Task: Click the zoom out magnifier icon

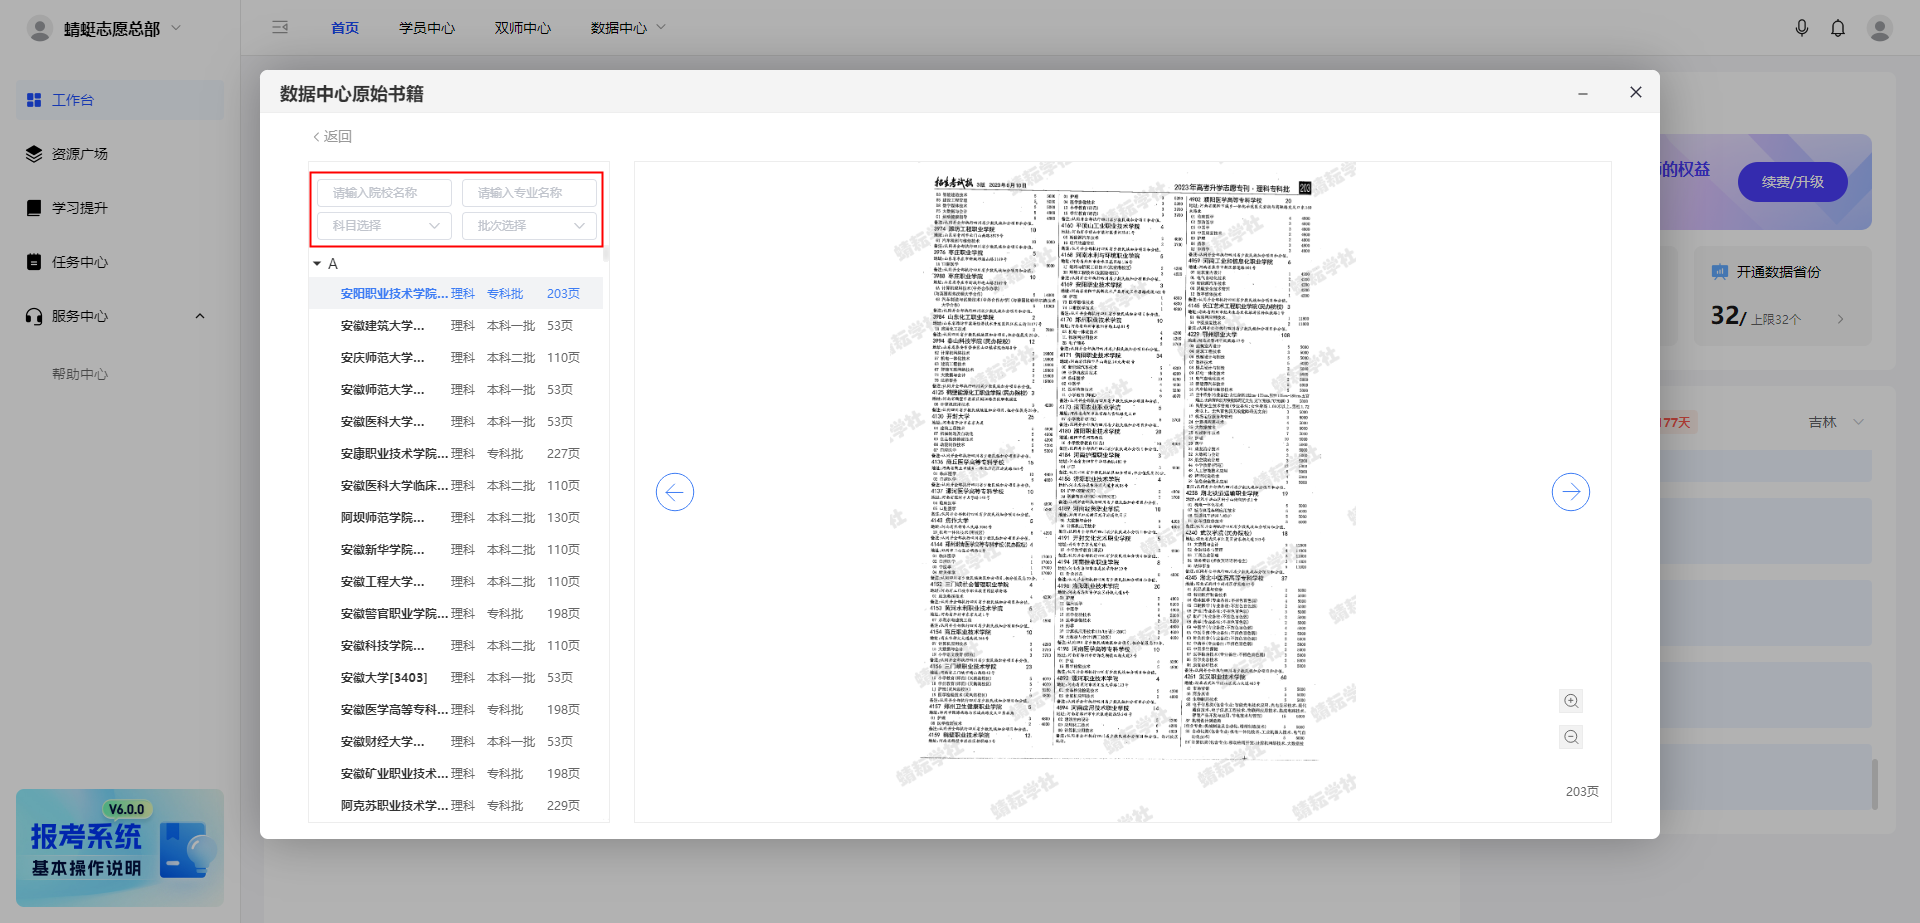Action: pos(1571,737)
